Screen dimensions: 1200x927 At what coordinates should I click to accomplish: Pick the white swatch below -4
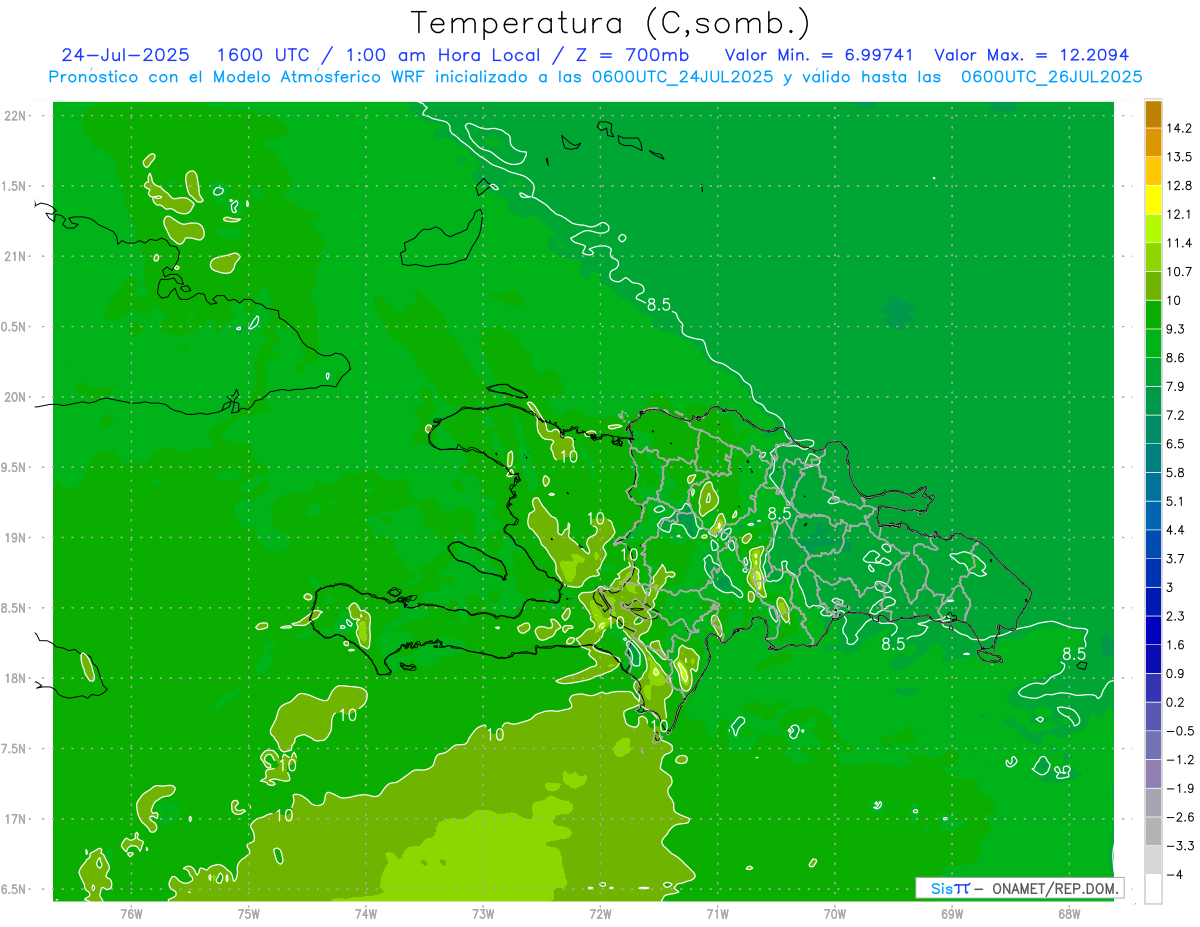click(1153, 888)
